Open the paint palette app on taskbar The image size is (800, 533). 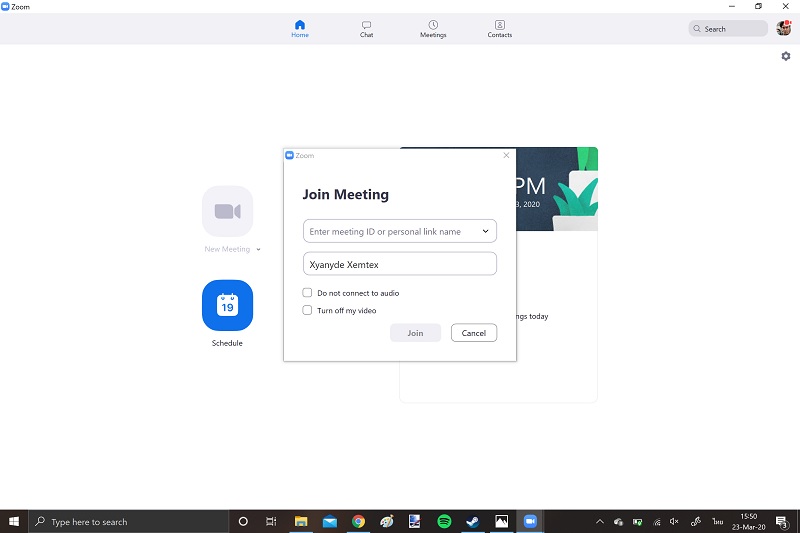387,521
